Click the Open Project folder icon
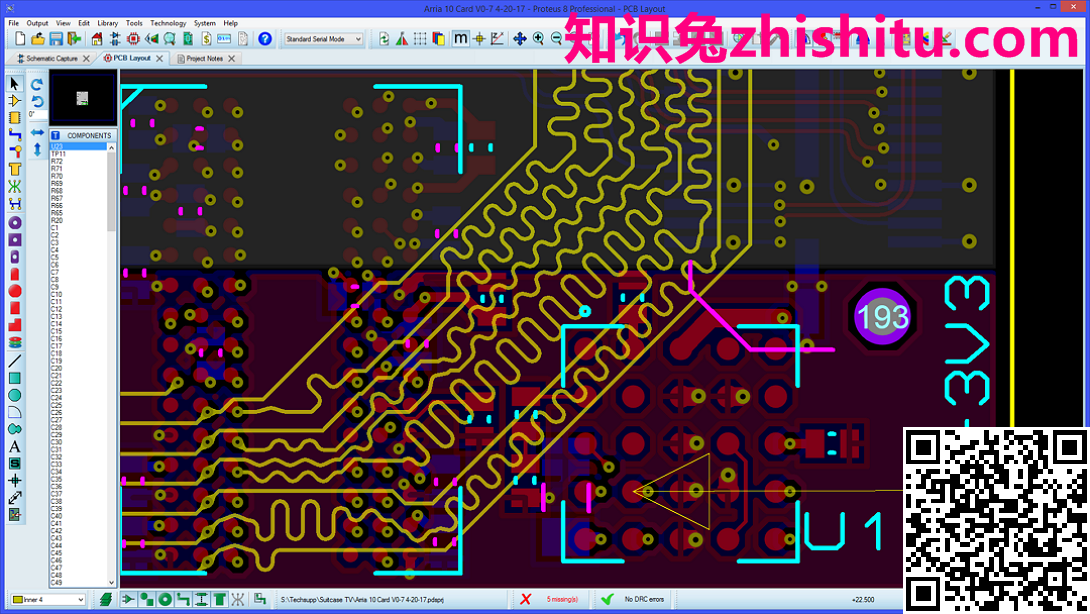Screen dimensions: 1090x614 [x=38, y=39]
